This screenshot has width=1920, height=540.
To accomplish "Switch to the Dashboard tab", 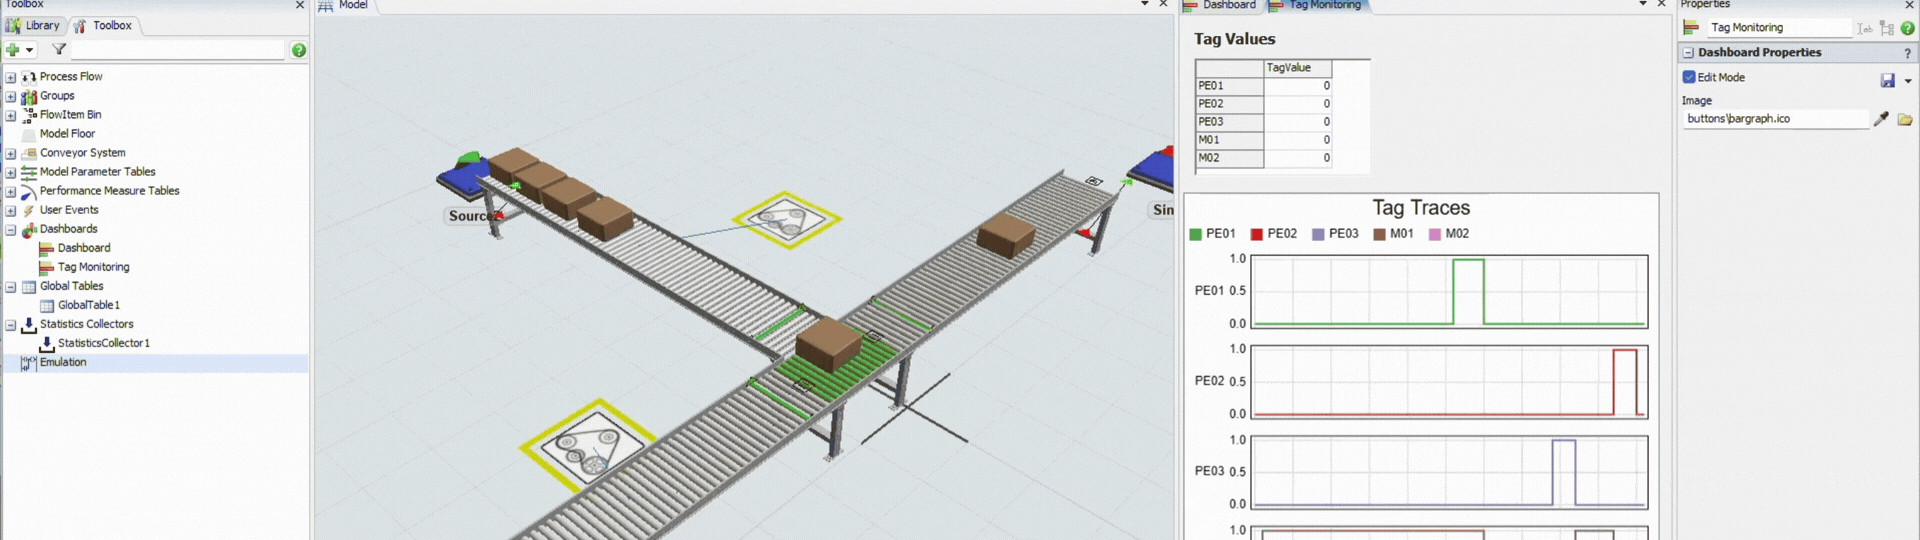I will pos(1220,5).
